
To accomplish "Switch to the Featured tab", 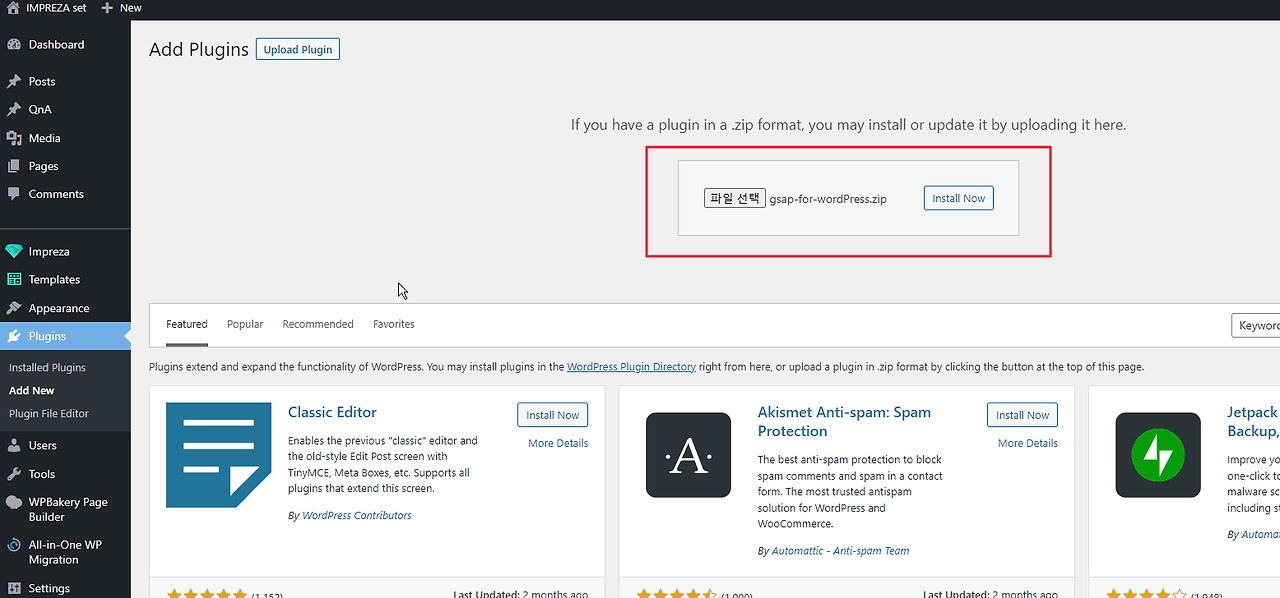I will 187,325.
